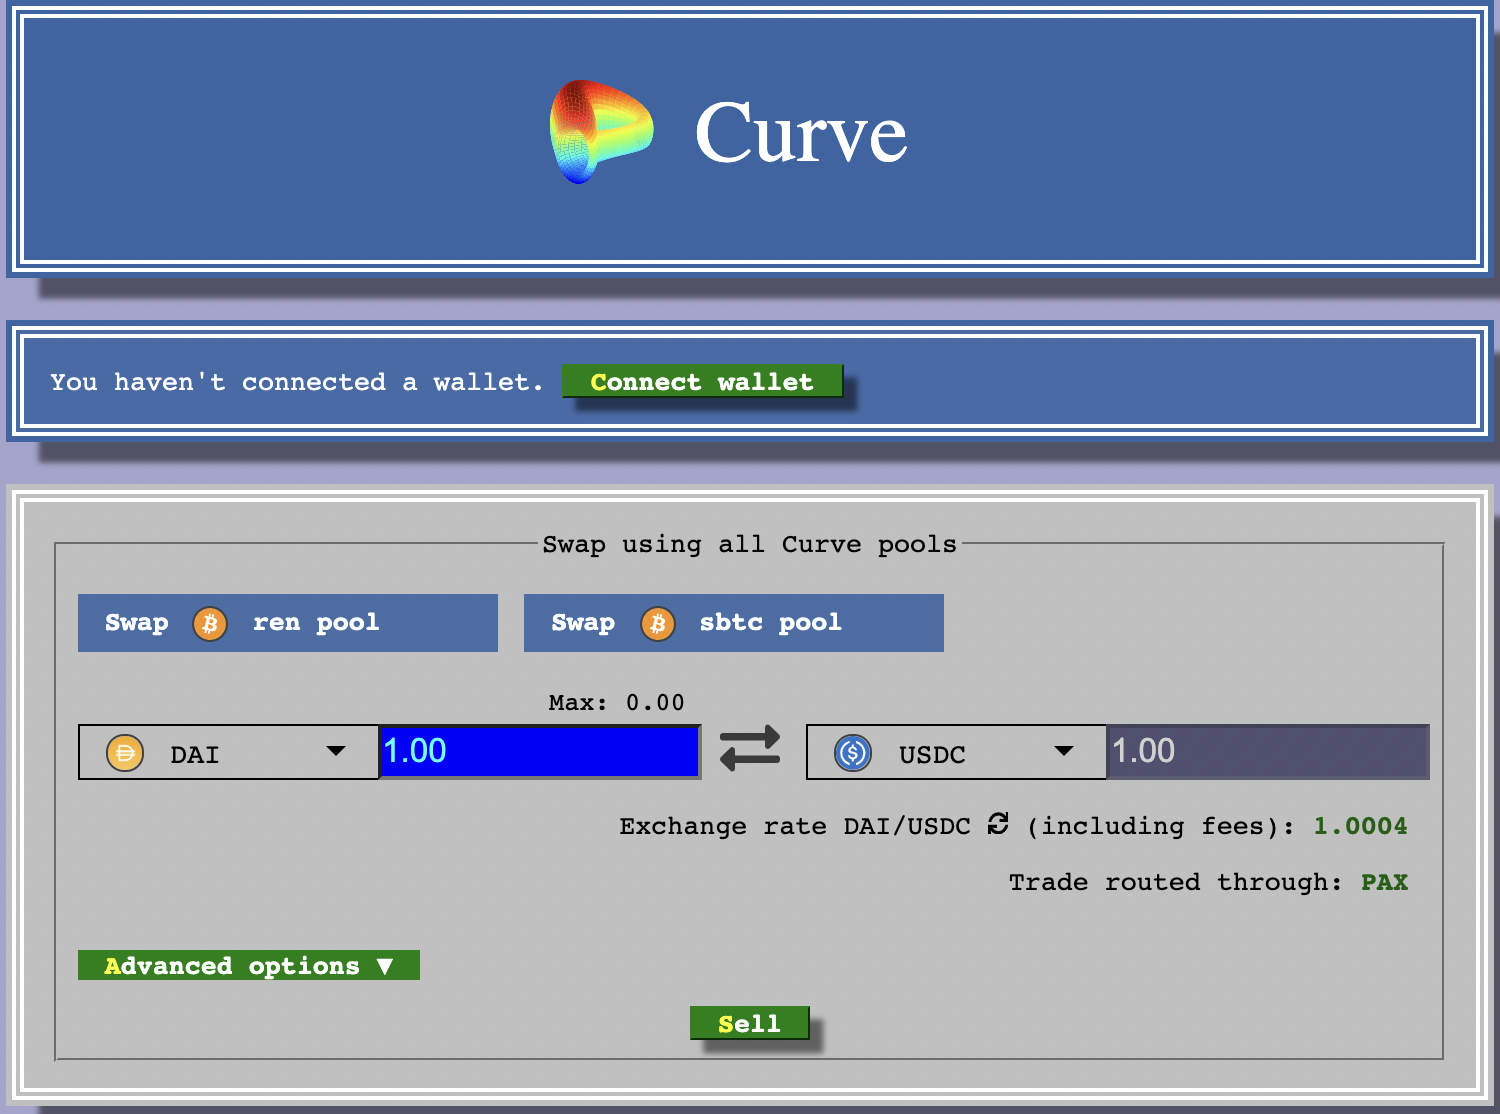Open the Swap ren pool
This screenshot has height=1114, width=1500.
click(x=288, y=623)
